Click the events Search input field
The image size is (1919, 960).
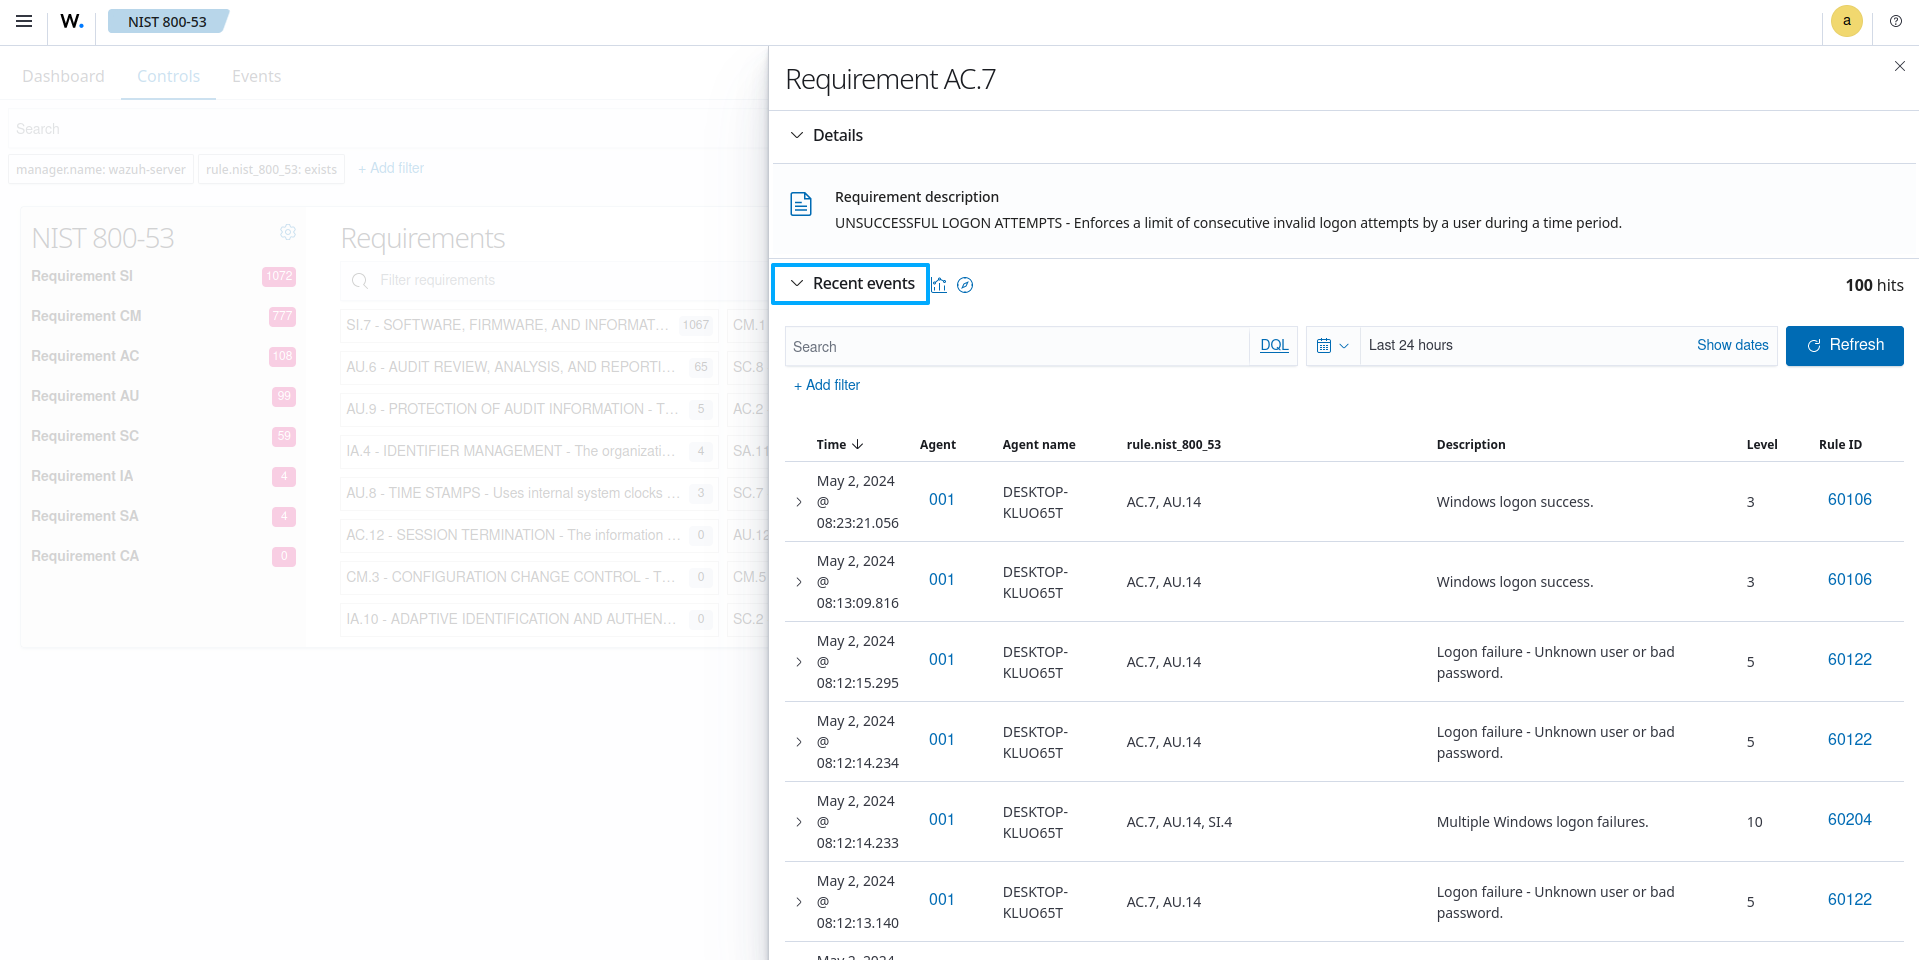(1015, 347)
